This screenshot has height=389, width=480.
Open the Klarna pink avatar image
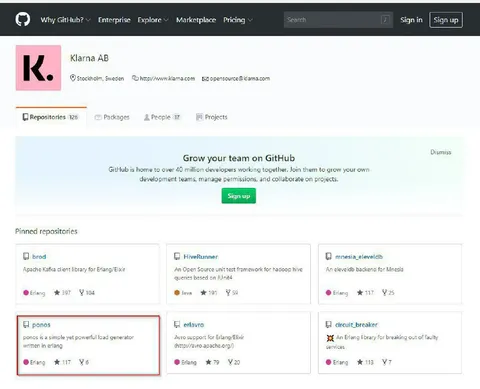[38, 68]
